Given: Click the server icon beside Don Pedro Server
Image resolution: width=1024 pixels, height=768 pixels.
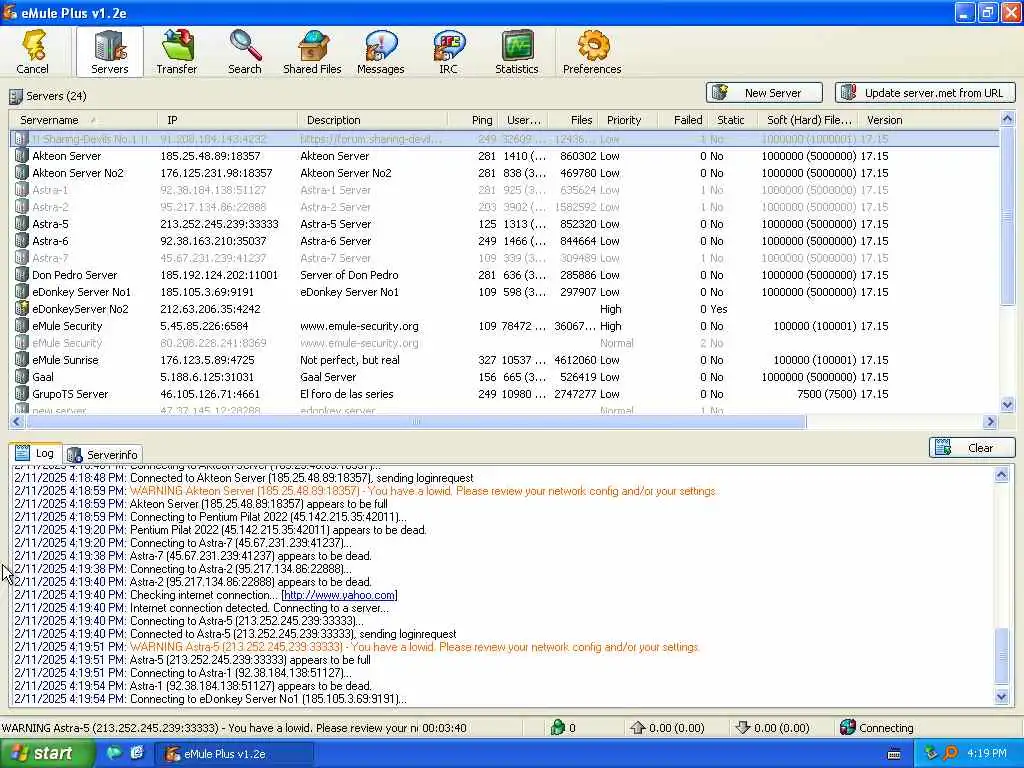Looking at the screenshot, I should click(22, 275).
